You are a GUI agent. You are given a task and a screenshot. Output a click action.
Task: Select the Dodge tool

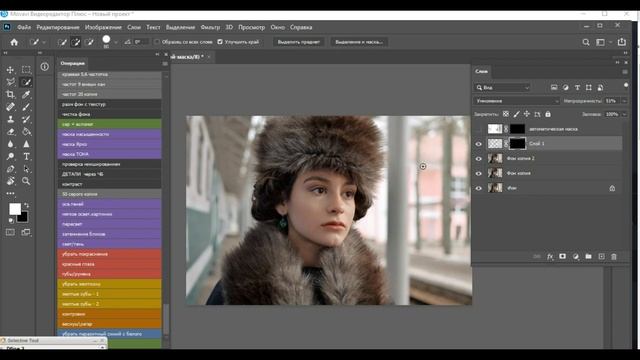10,156
